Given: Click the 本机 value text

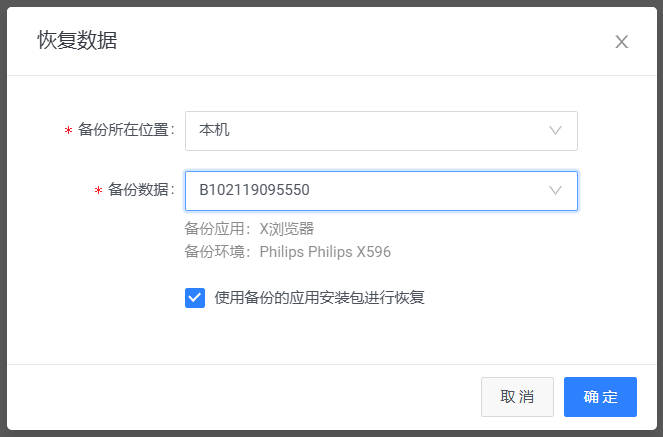Looking at the screenshot, I should pyautogui.click(x=215, y=130).
